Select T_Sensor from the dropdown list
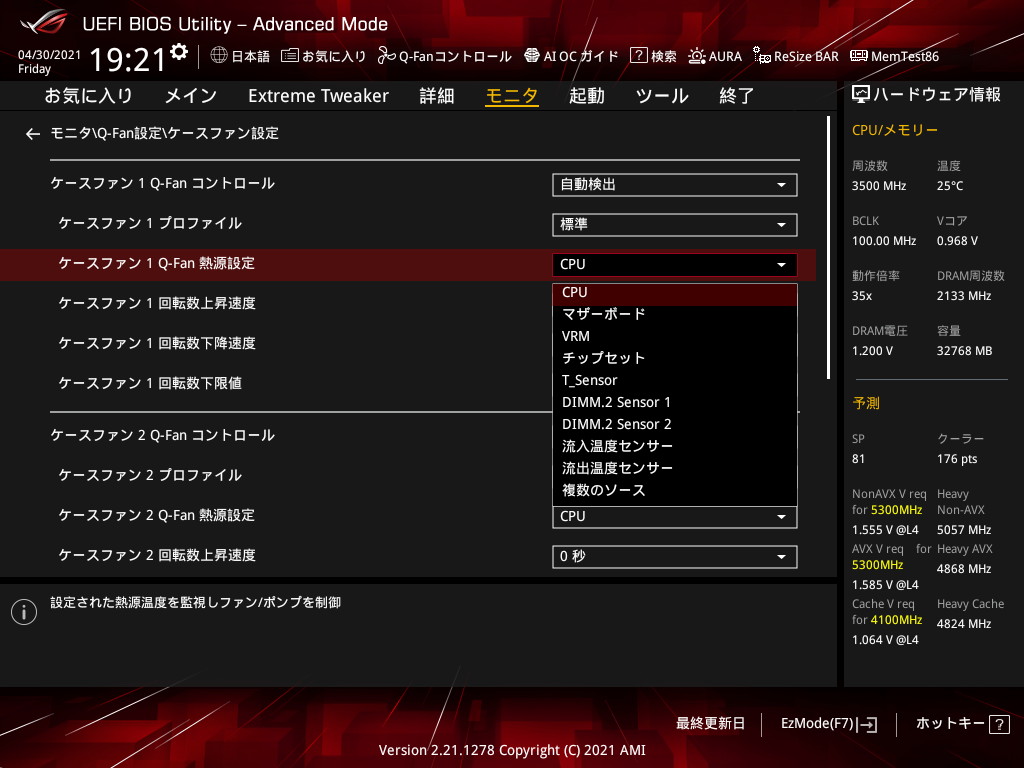The width and height of the screenshot is (1024, 768). click(675, 380)
